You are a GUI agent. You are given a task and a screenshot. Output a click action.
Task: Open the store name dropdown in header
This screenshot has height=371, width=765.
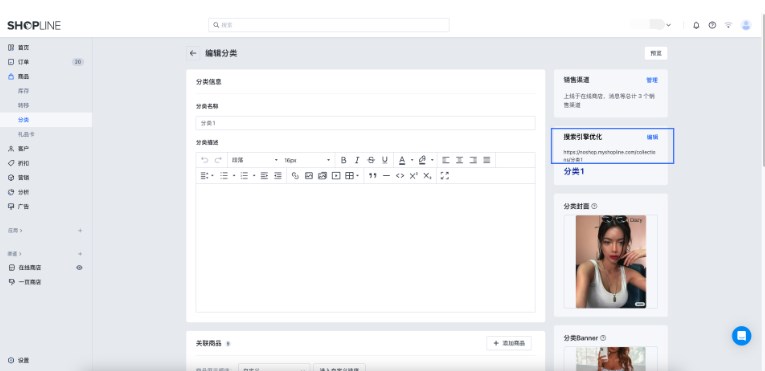[x=651, y=25]
